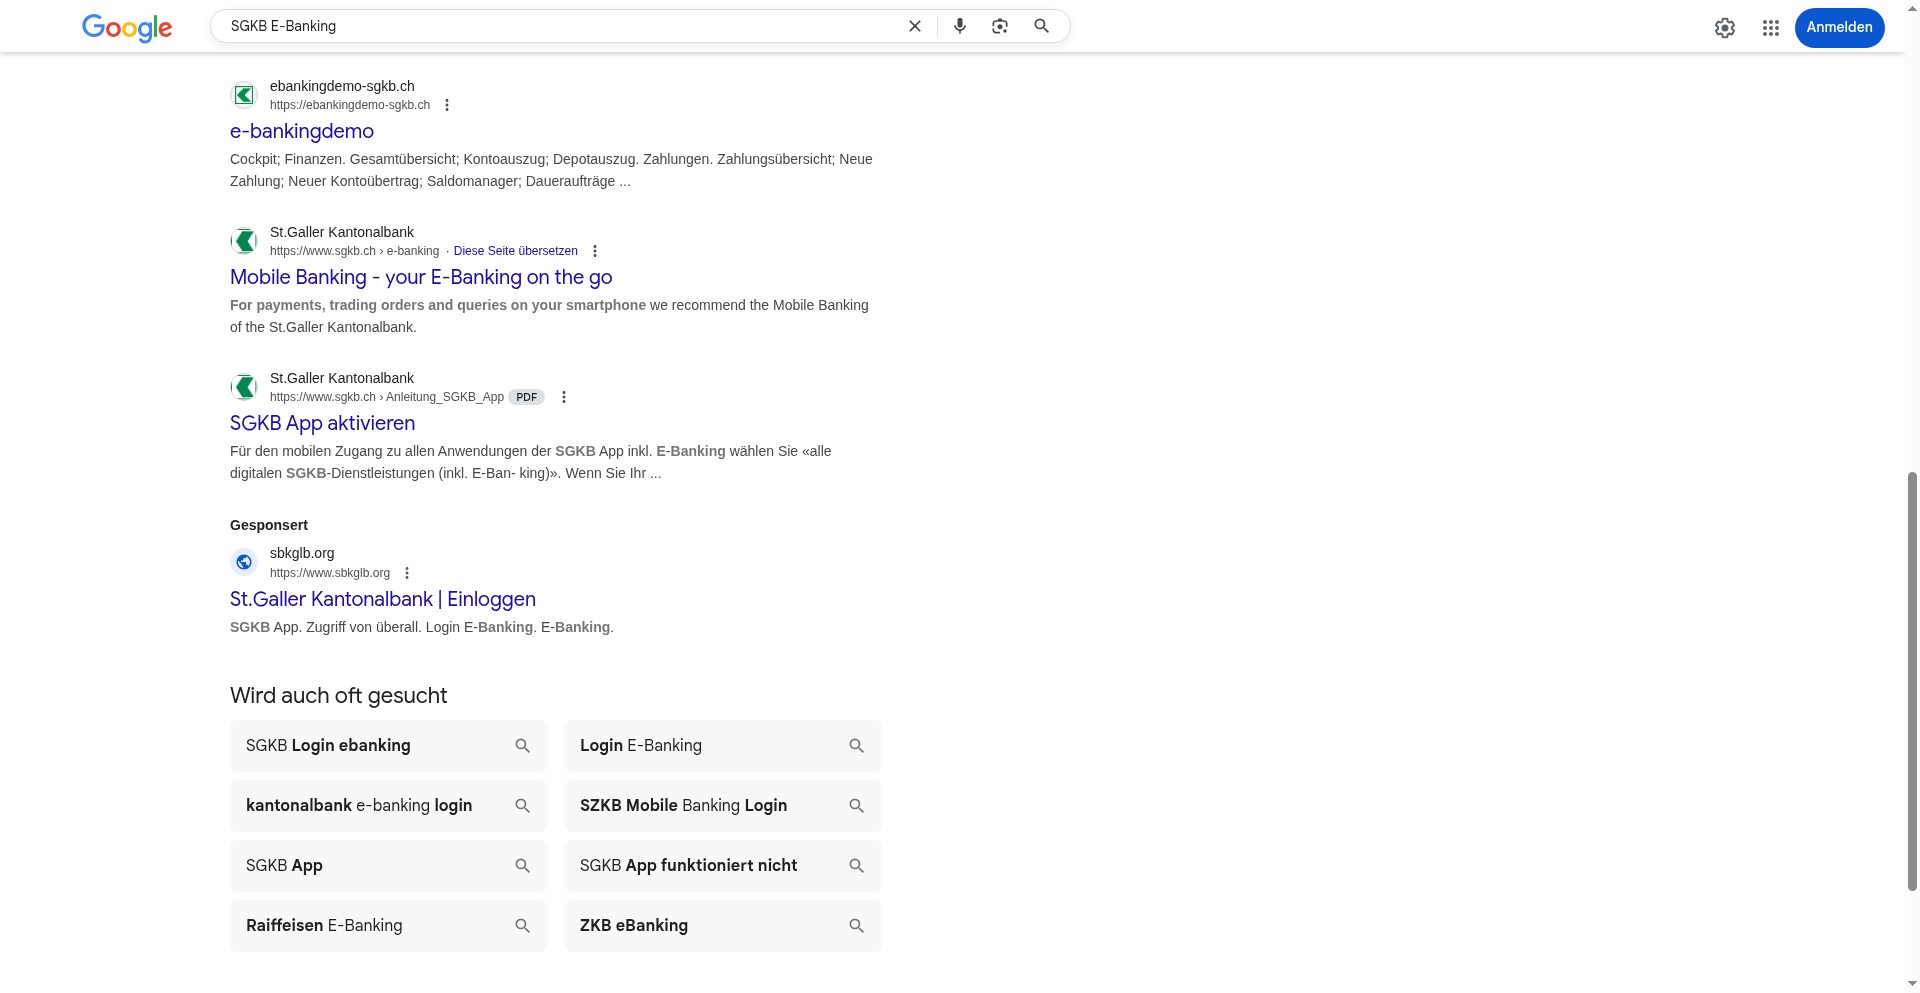Click magnifier icon in Raiffeisen E-Banking chip

click(x=522, y=926)
